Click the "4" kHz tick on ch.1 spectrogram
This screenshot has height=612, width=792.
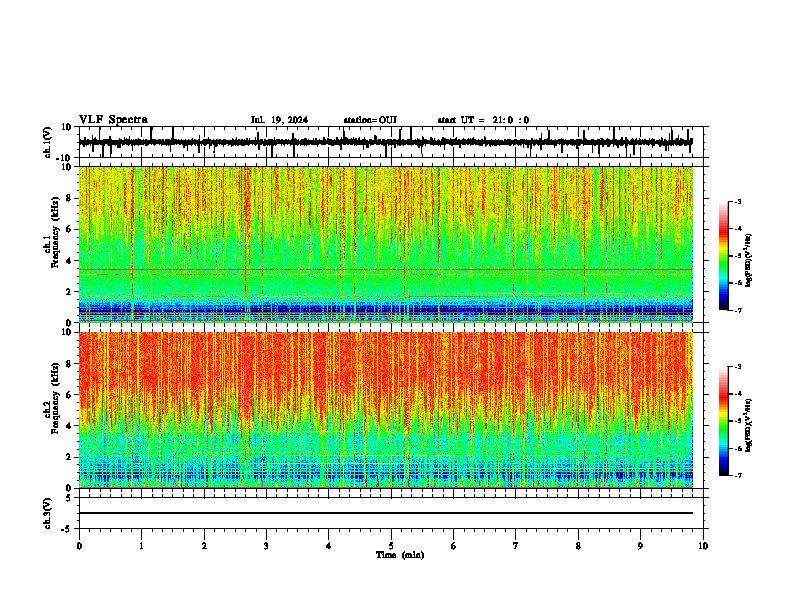(x=69, y=261)
